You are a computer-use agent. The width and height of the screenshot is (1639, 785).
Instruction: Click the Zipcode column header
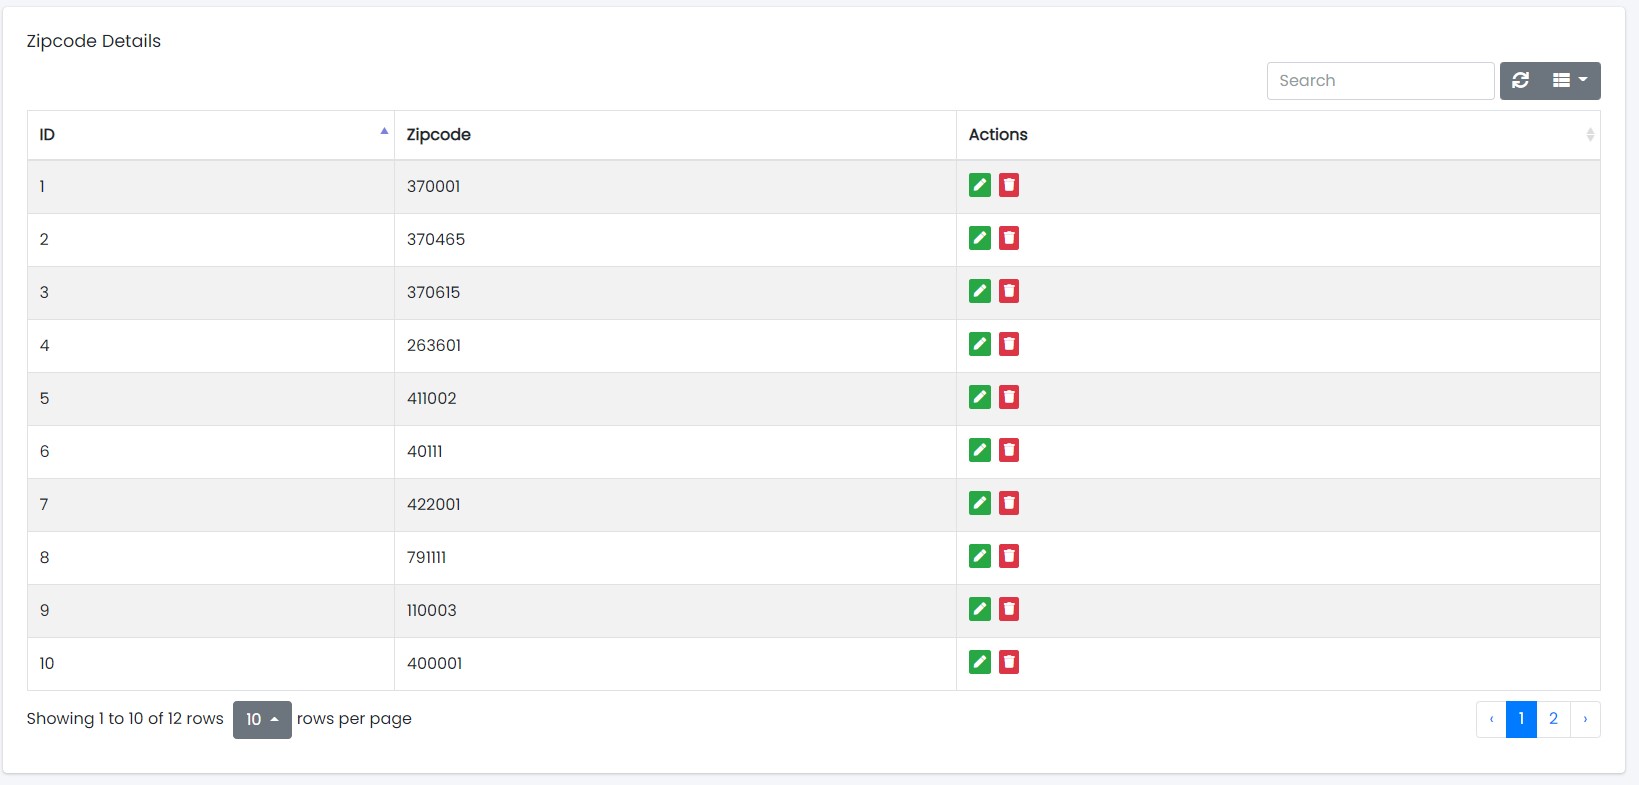tap(675, 135)
